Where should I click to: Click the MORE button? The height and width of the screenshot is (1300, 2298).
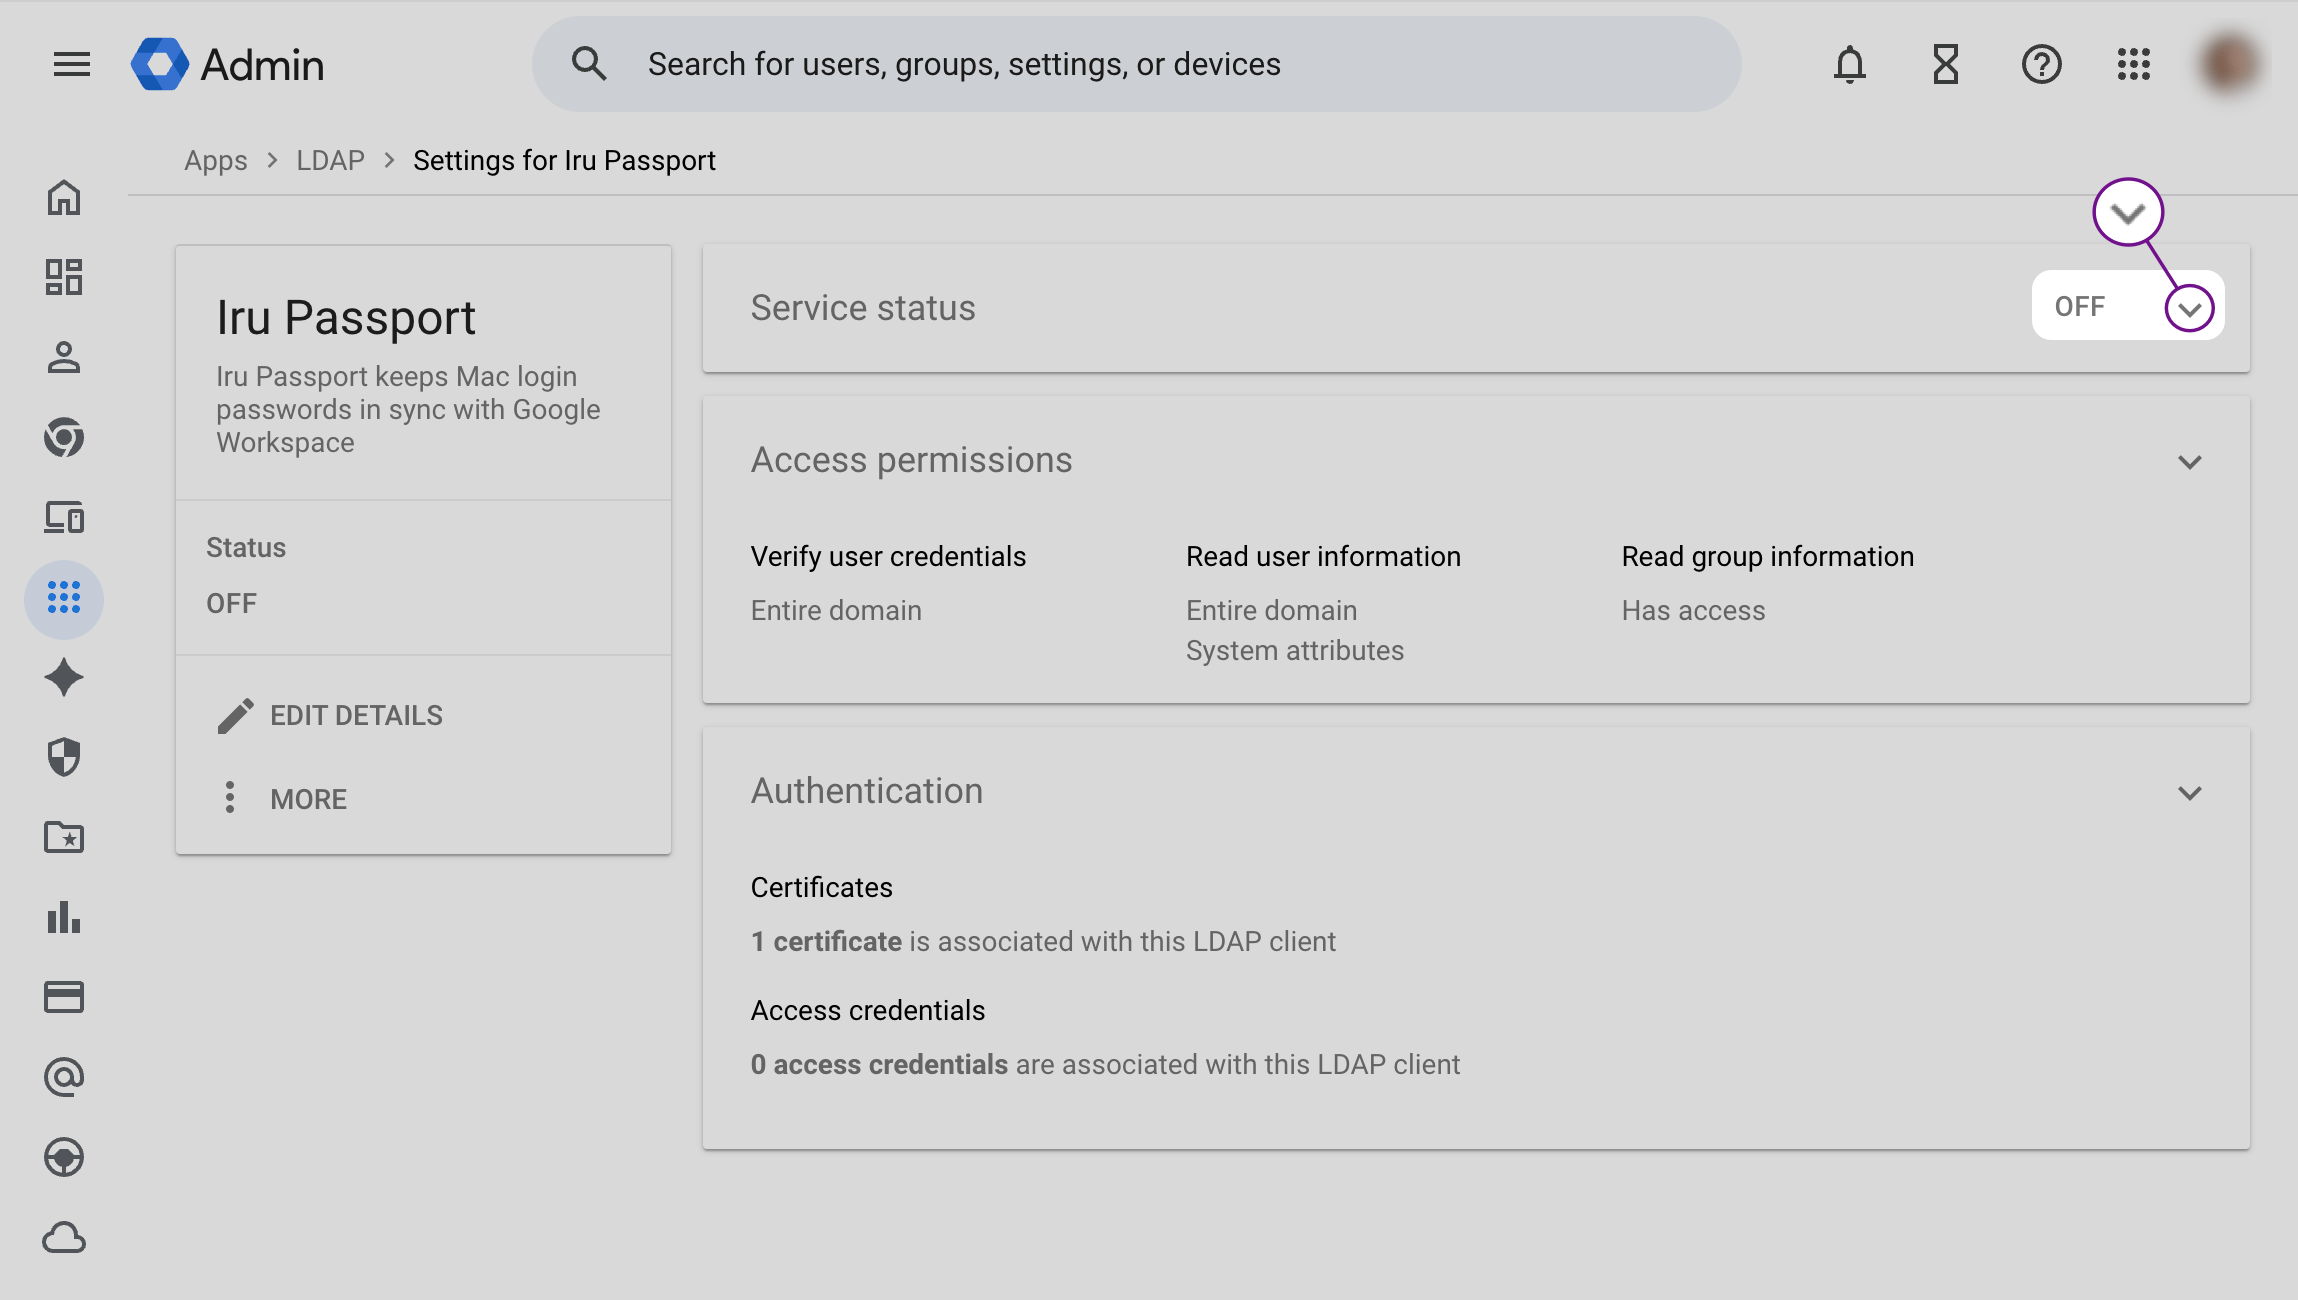pos(284,798)
